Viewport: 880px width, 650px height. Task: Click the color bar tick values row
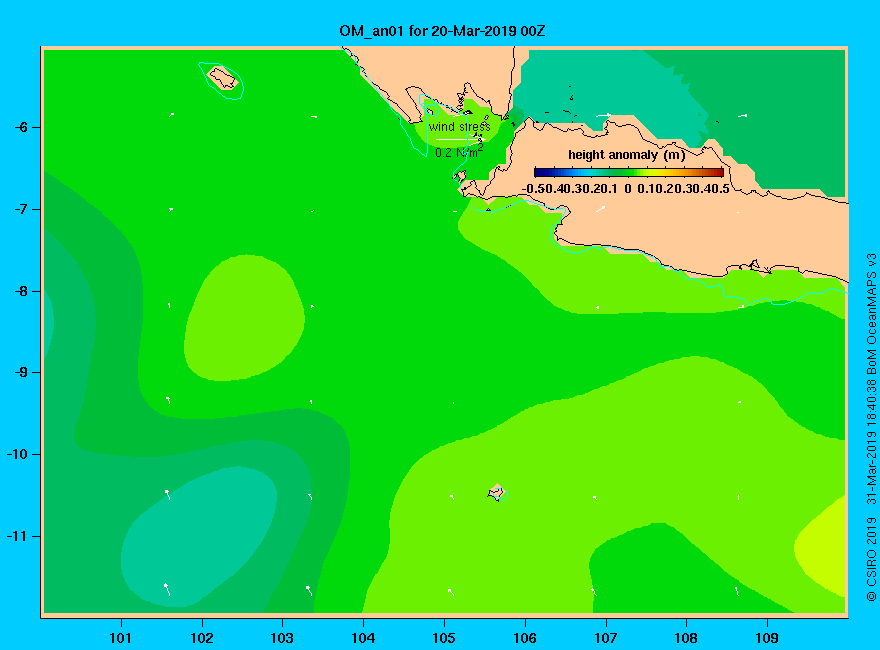(x=626, y=189)
